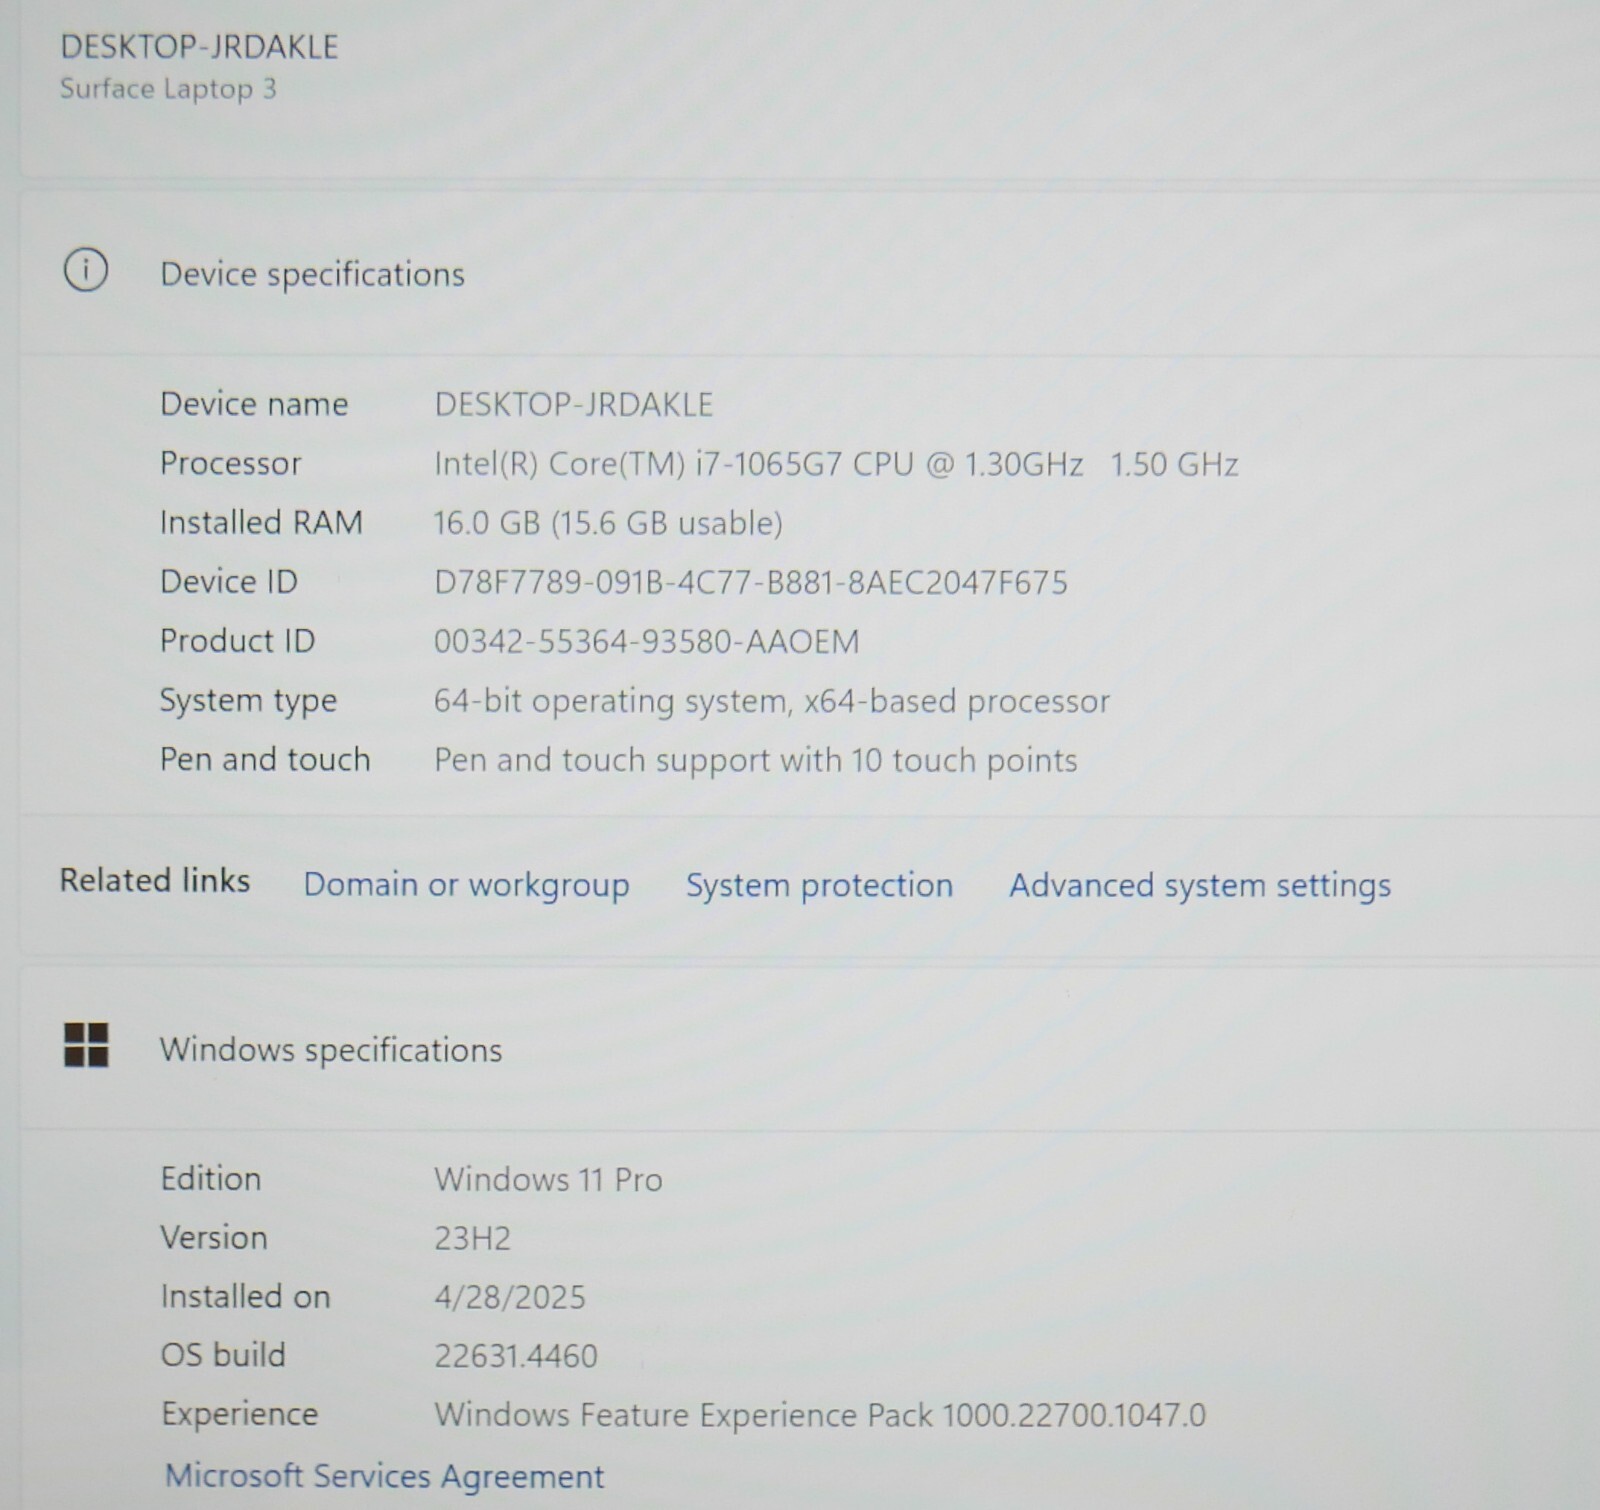
Task: Click the Processor label
Action: click(230, 463)
